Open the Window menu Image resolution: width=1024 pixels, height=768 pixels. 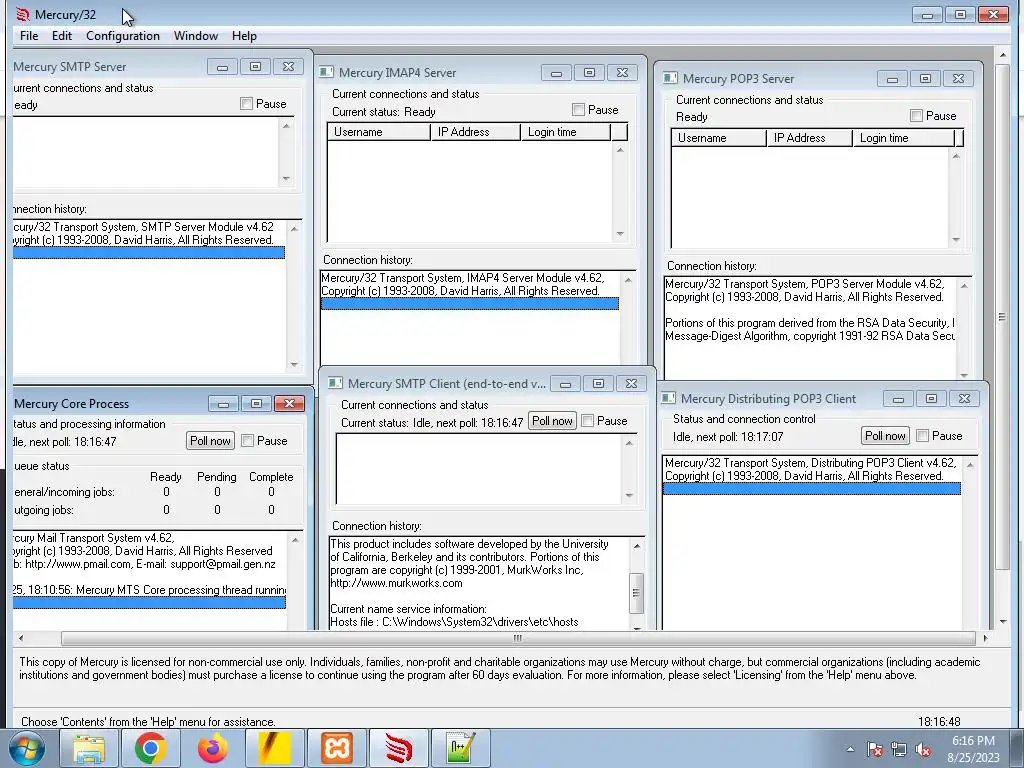tap(196, 36)
